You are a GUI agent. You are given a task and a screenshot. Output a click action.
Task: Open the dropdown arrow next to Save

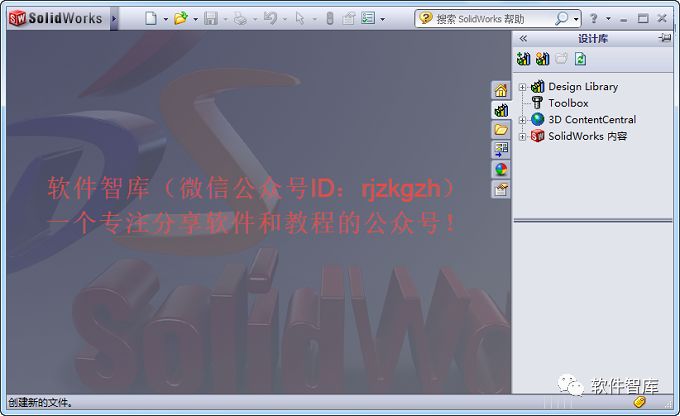pos(225,19)
